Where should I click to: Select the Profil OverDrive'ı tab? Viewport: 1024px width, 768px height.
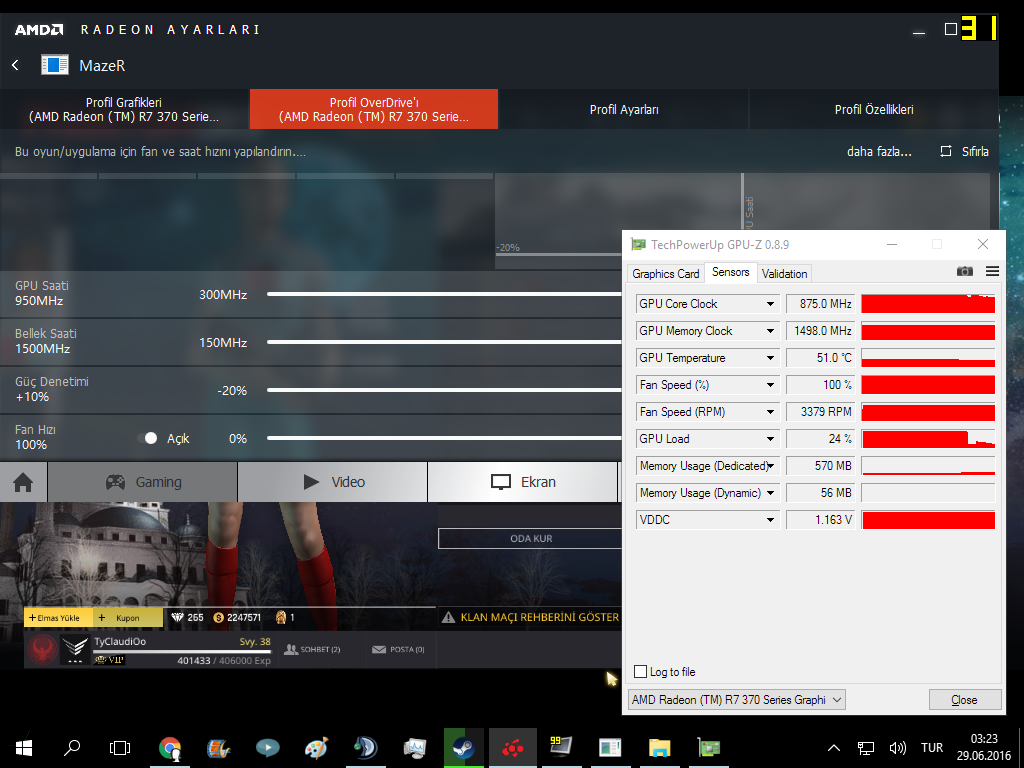point(374,109)
